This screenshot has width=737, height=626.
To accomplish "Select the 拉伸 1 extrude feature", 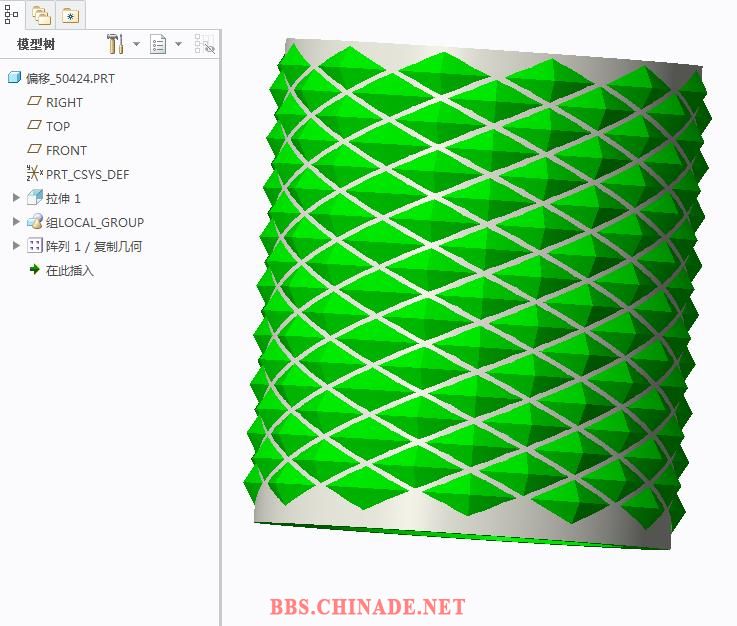I will 63,198.
